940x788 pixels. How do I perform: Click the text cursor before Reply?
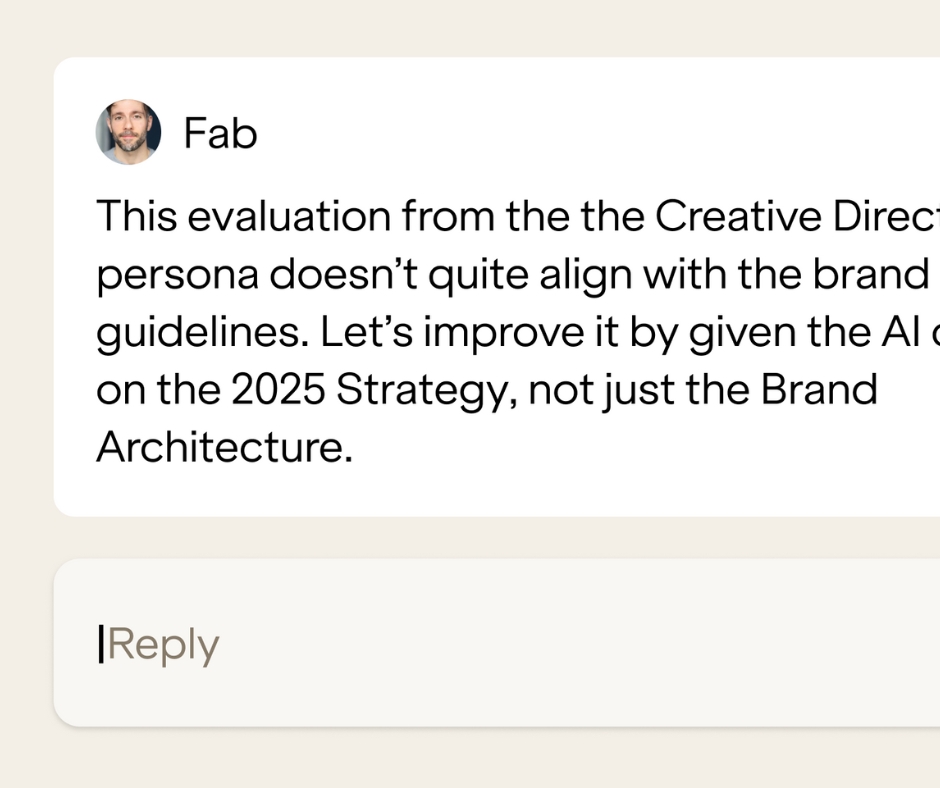point(100,645)
